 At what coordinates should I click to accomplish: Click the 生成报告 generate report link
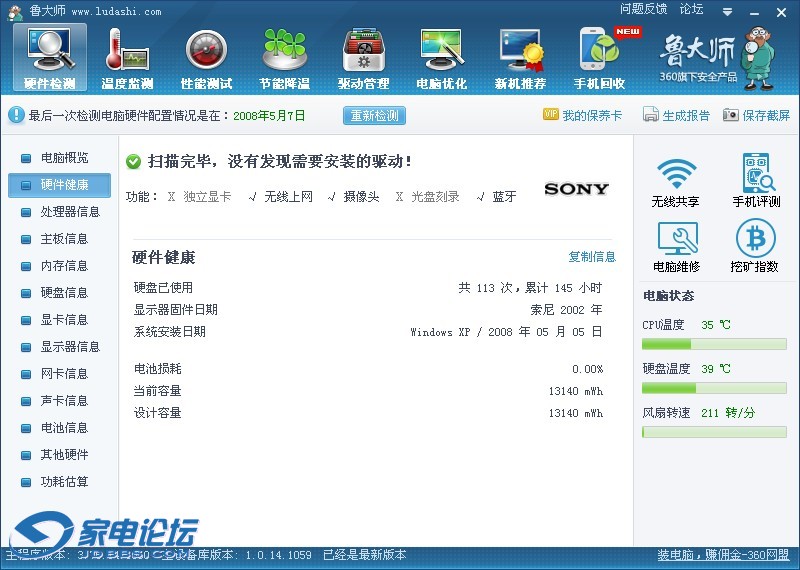(686, 115)
